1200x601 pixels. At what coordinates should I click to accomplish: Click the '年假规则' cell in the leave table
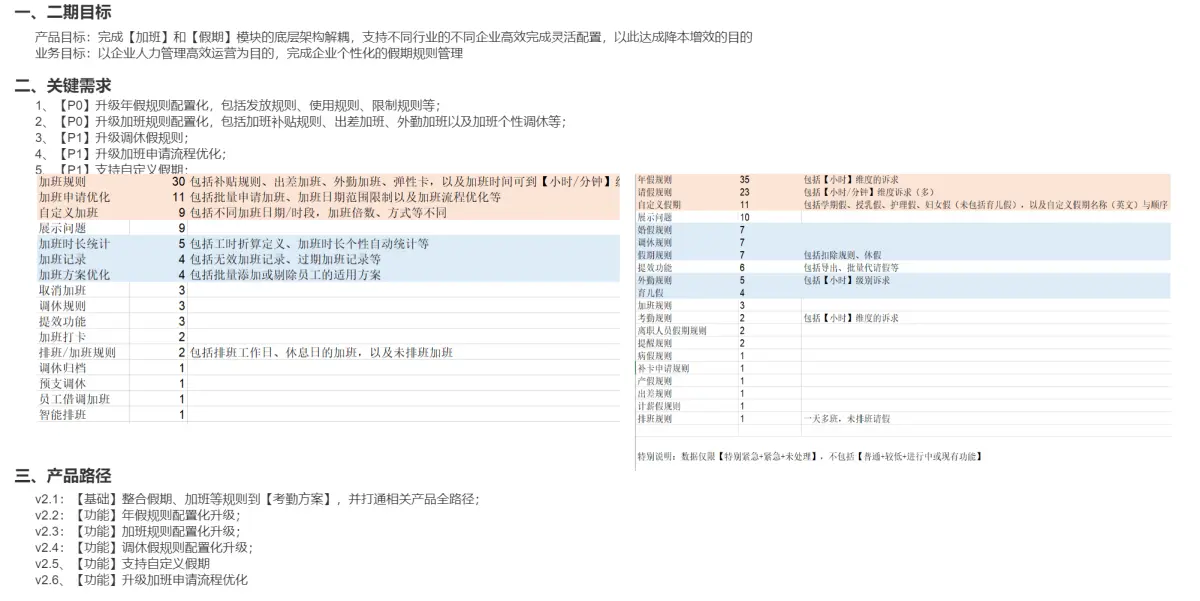point(654,180)
